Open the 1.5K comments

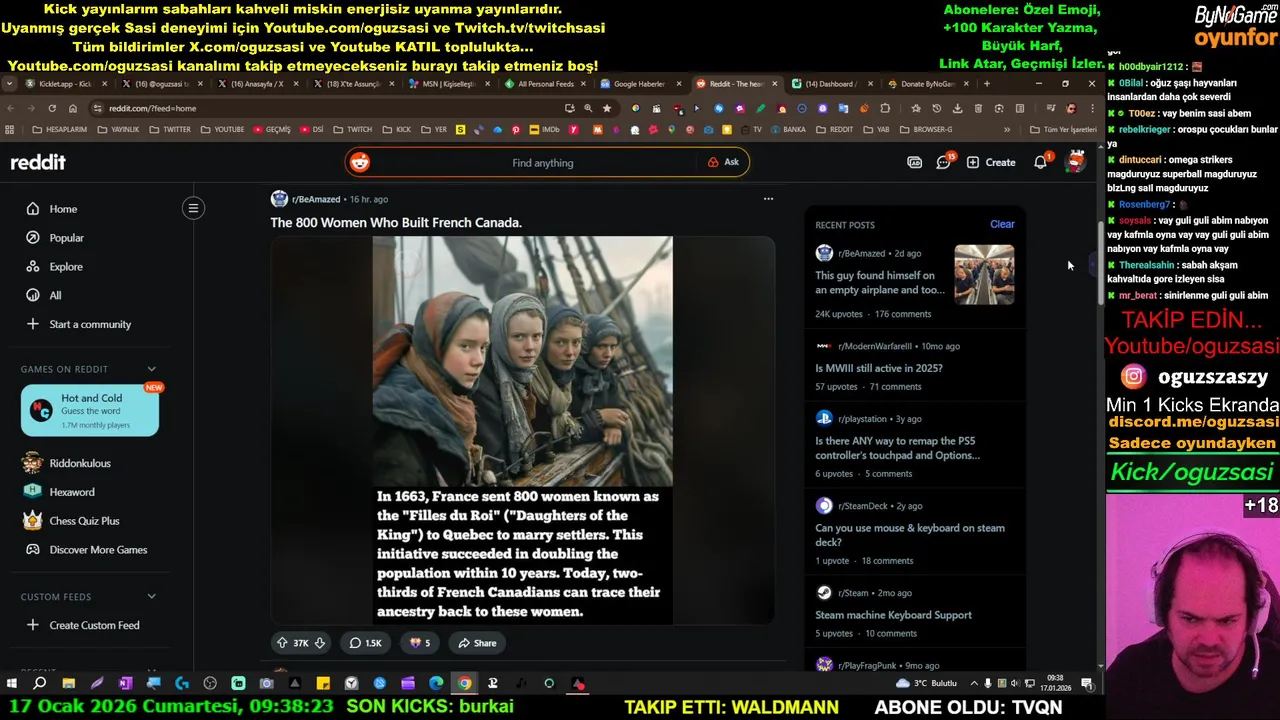(x=365, y=643)
